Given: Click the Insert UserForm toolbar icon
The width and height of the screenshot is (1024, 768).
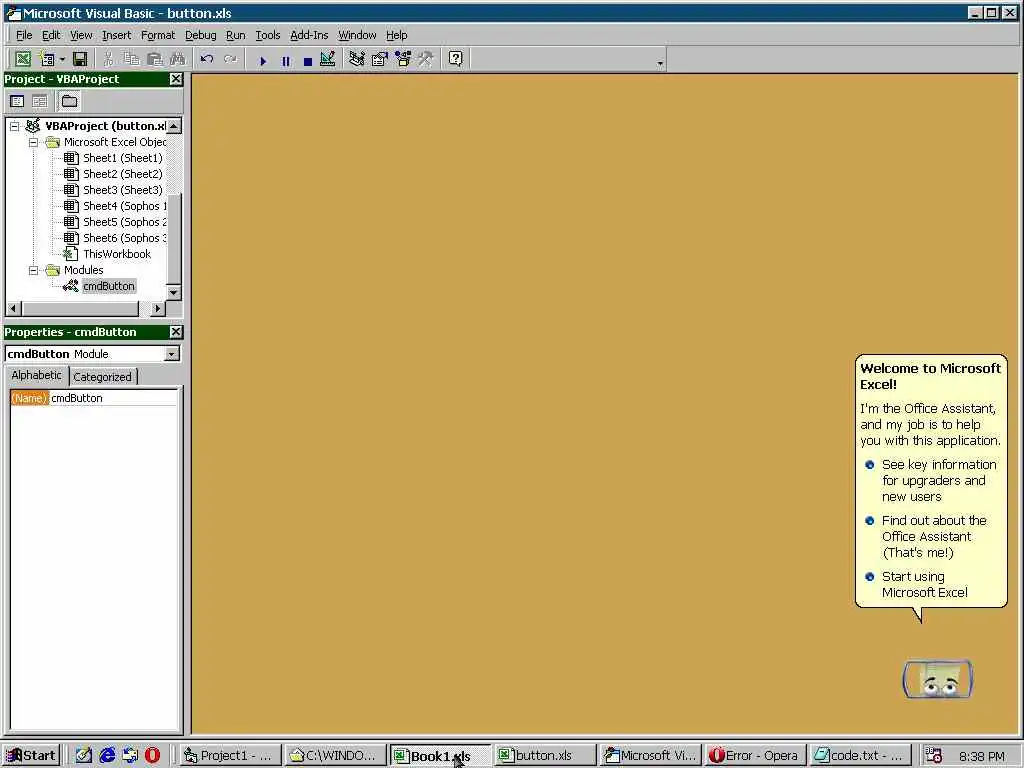Looking at the screenshot, I should (47, 59).
